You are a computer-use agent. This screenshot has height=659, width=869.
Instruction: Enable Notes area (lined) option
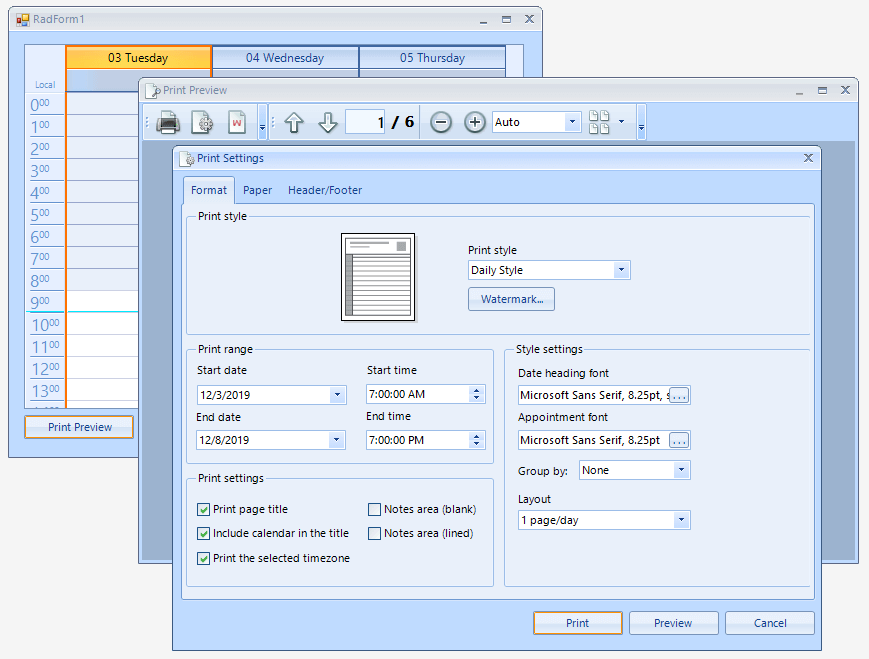(x=375, y=533)
